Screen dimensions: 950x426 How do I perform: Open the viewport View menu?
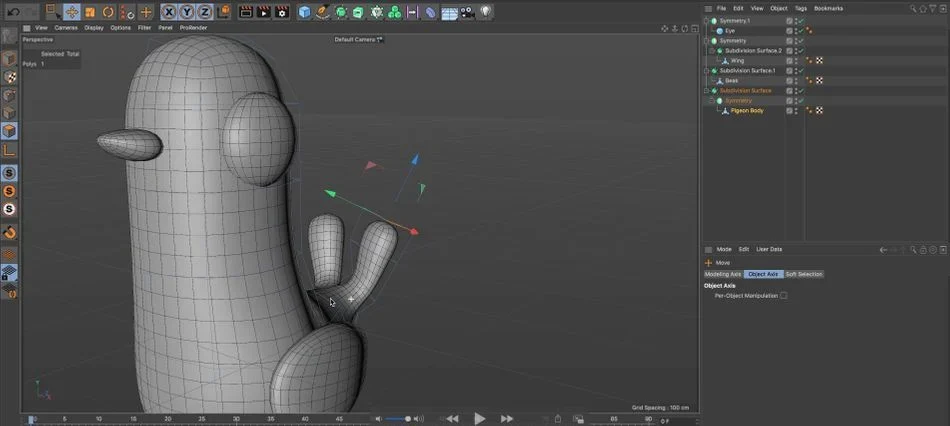41,28
